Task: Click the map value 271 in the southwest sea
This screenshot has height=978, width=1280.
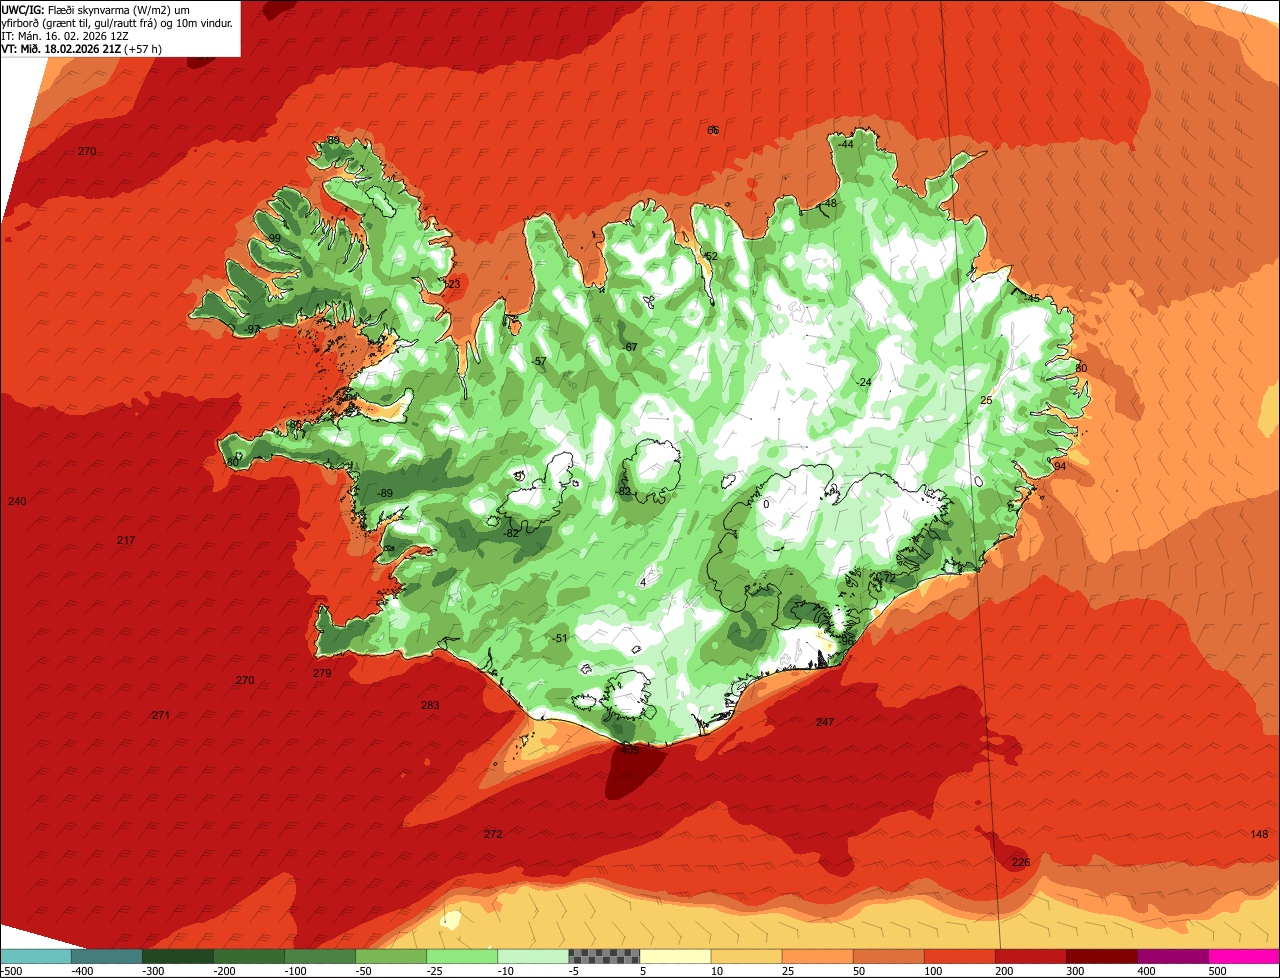Action: pyautogui.click(x=160, y=715)
